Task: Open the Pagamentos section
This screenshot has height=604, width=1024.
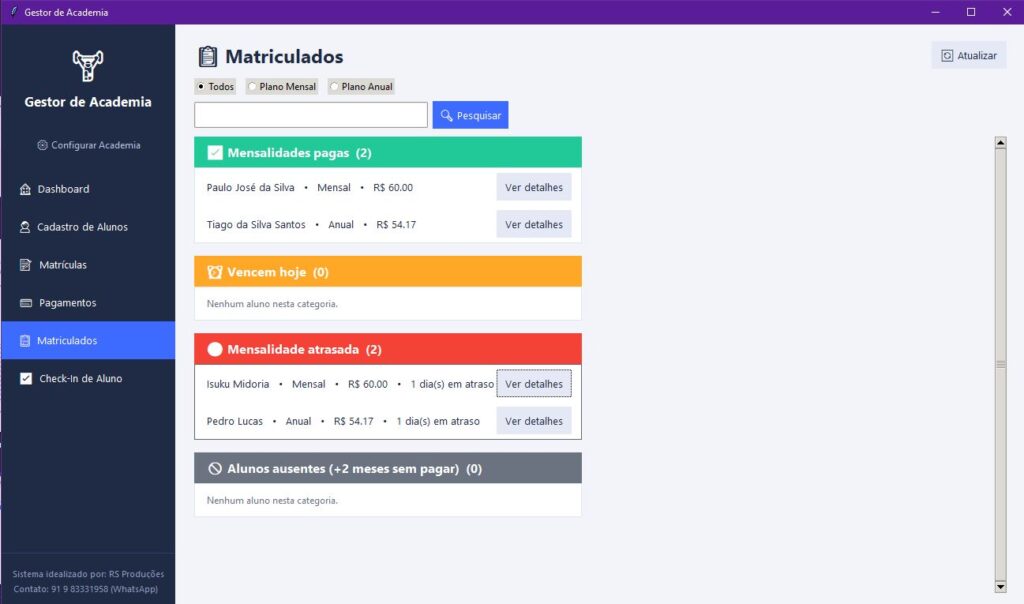Action: (x=88, y=303)
